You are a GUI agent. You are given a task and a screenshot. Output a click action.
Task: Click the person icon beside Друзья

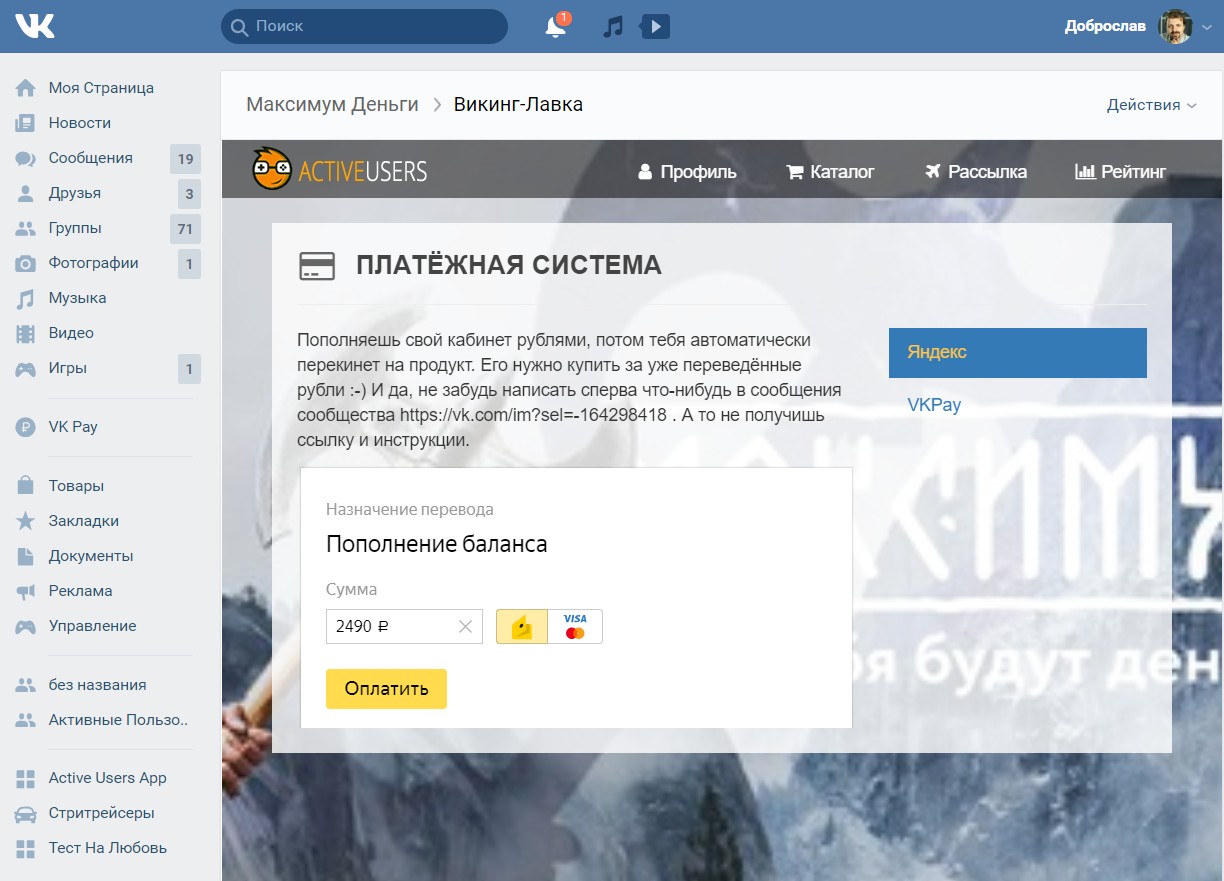tap(26, 193)
